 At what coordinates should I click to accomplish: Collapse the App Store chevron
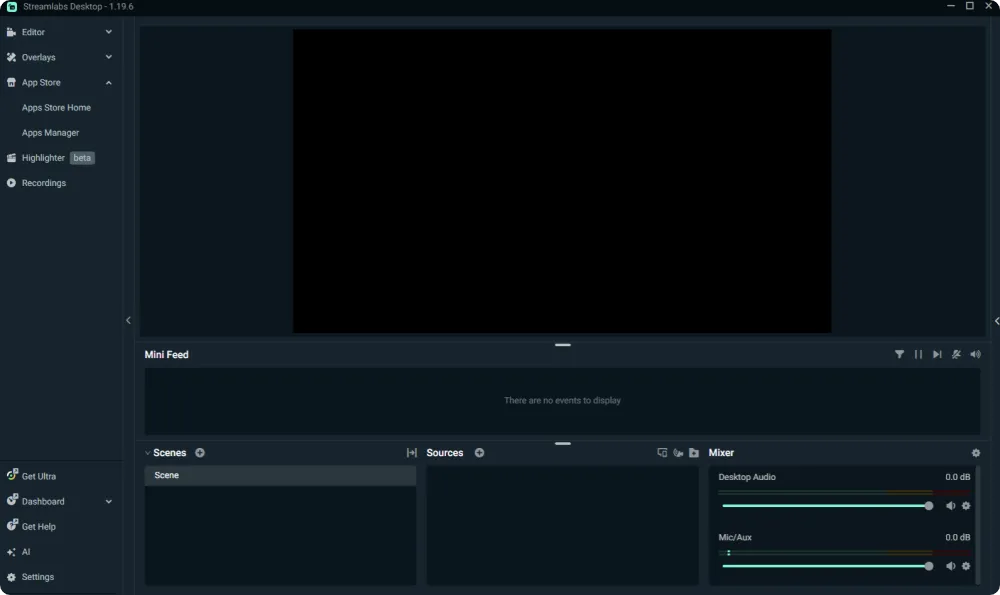(108, 82)
